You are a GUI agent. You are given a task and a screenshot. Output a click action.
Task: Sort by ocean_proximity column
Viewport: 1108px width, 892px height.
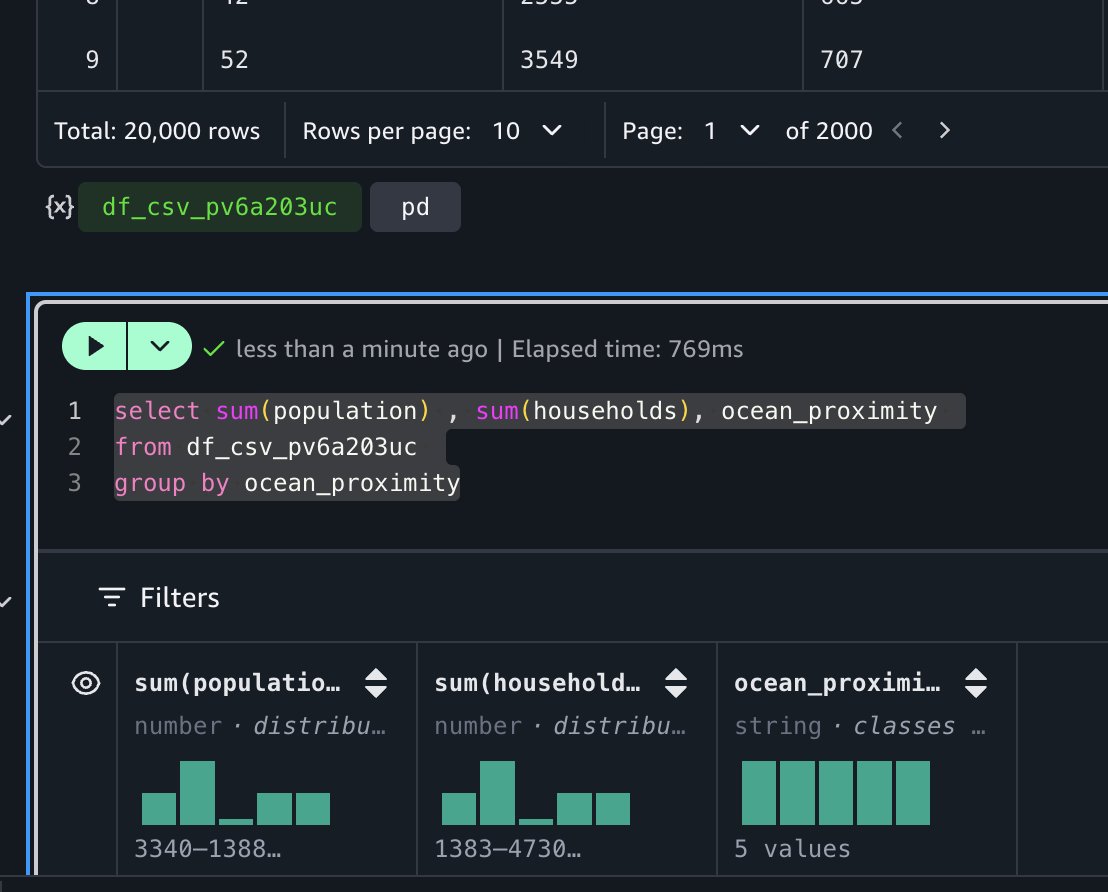[x=975, y=683]
